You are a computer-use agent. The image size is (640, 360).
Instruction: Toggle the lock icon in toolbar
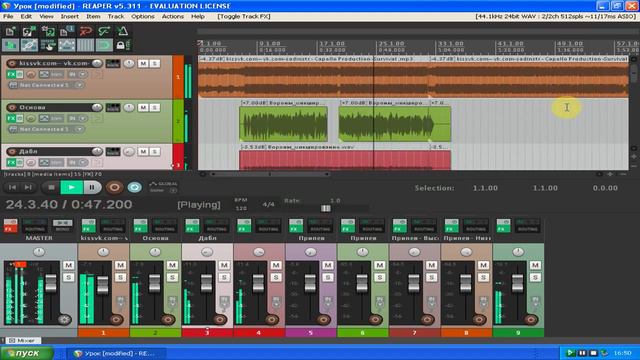point(122,45)
